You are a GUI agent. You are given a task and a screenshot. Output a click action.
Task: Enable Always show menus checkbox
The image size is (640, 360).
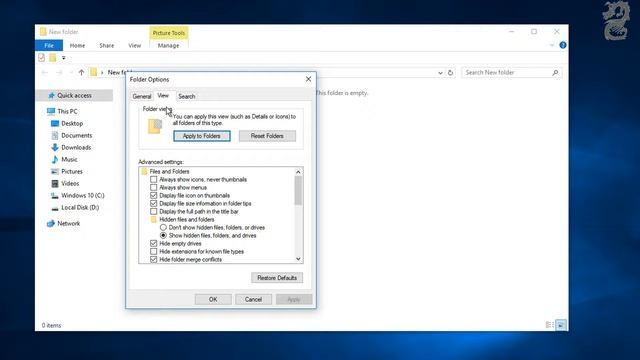[153, 188]
